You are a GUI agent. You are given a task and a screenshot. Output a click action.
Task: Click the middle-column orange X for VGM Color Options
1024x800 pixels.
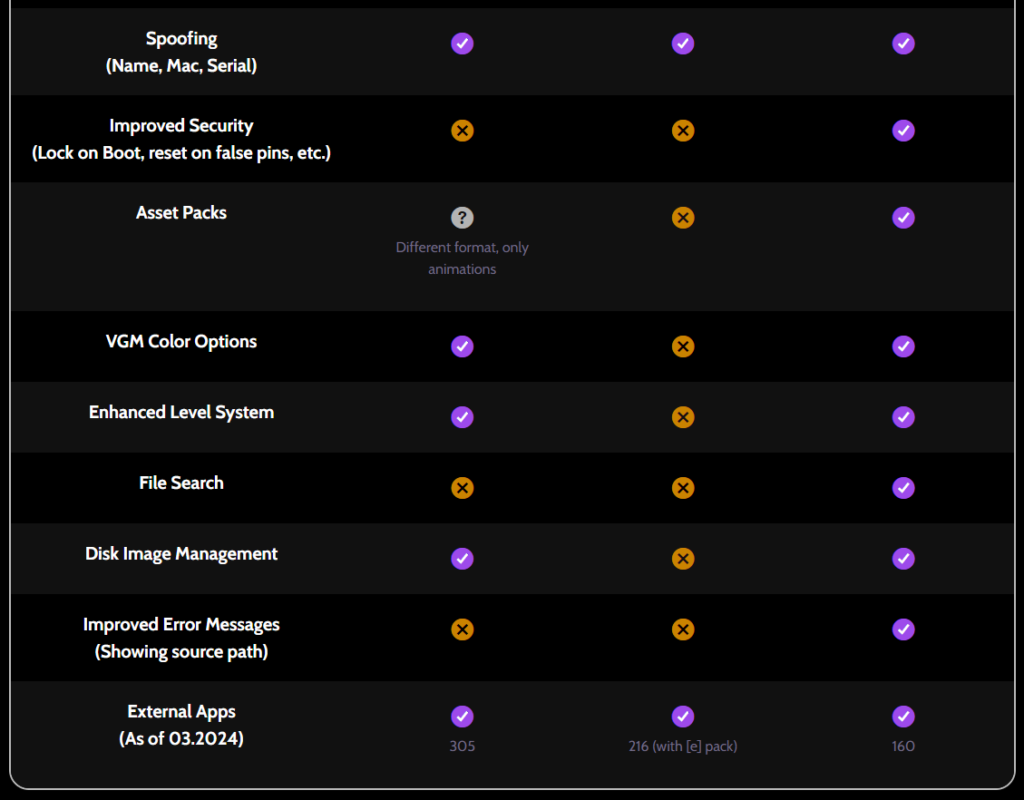[x=682, y=346]
